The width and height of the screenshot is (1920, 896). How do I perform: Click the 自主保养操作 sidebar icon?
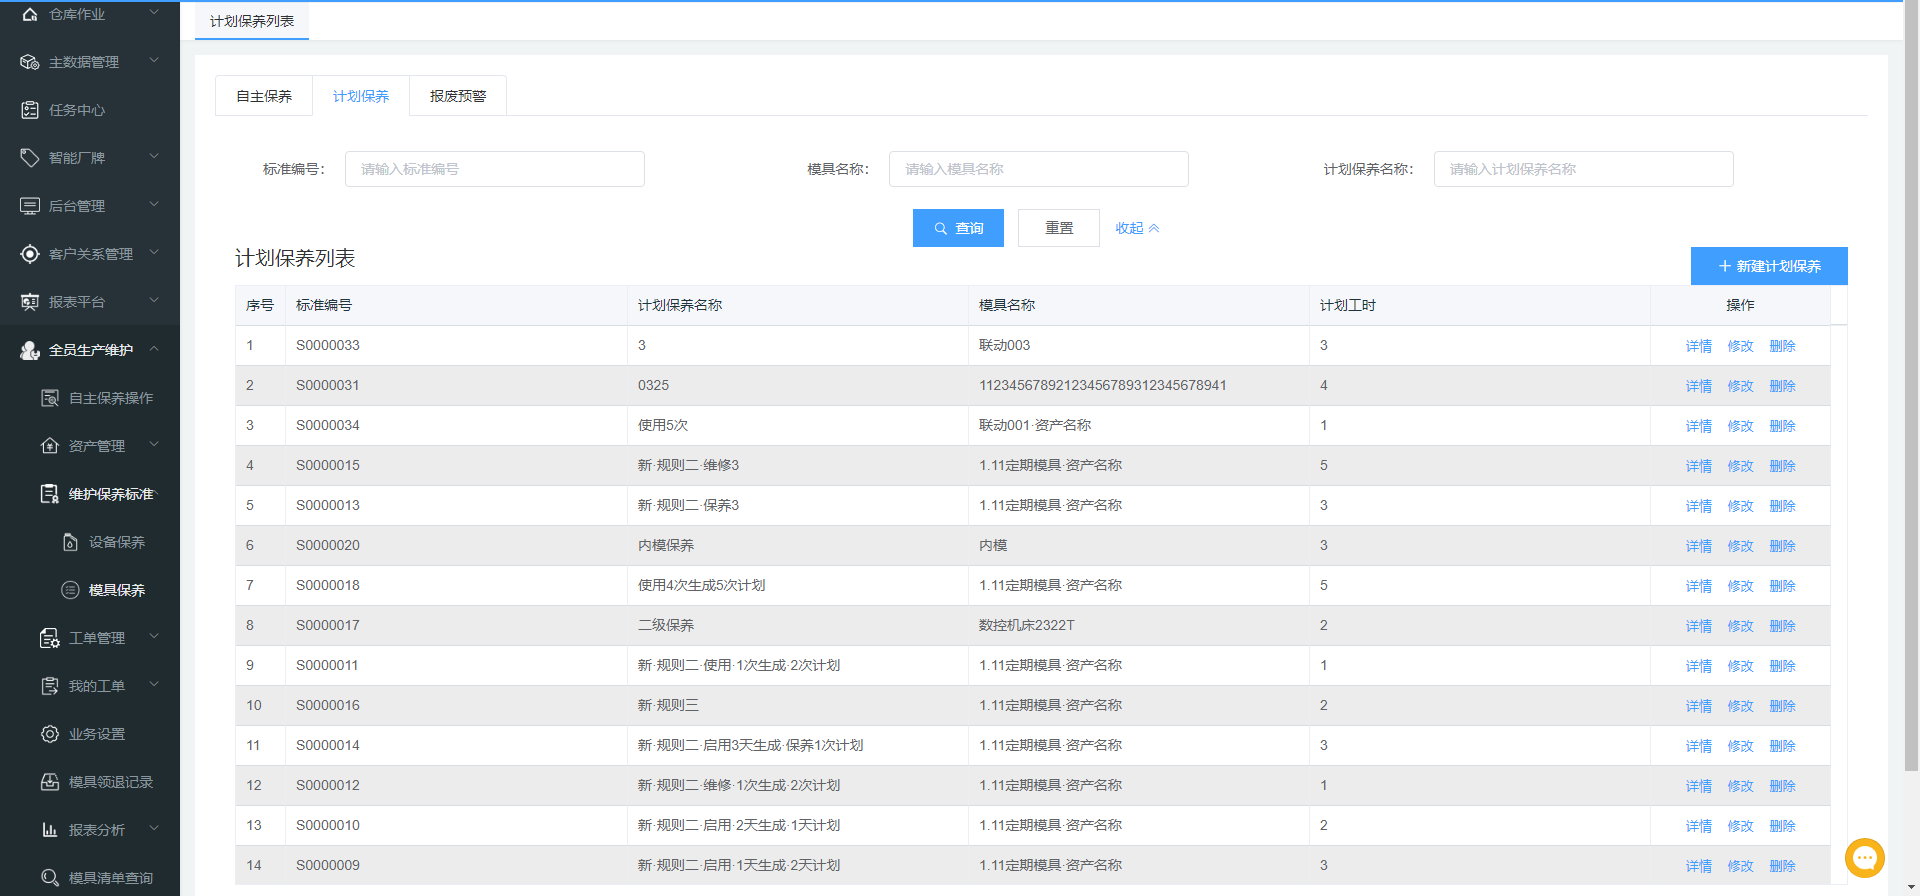click(50, 398)
